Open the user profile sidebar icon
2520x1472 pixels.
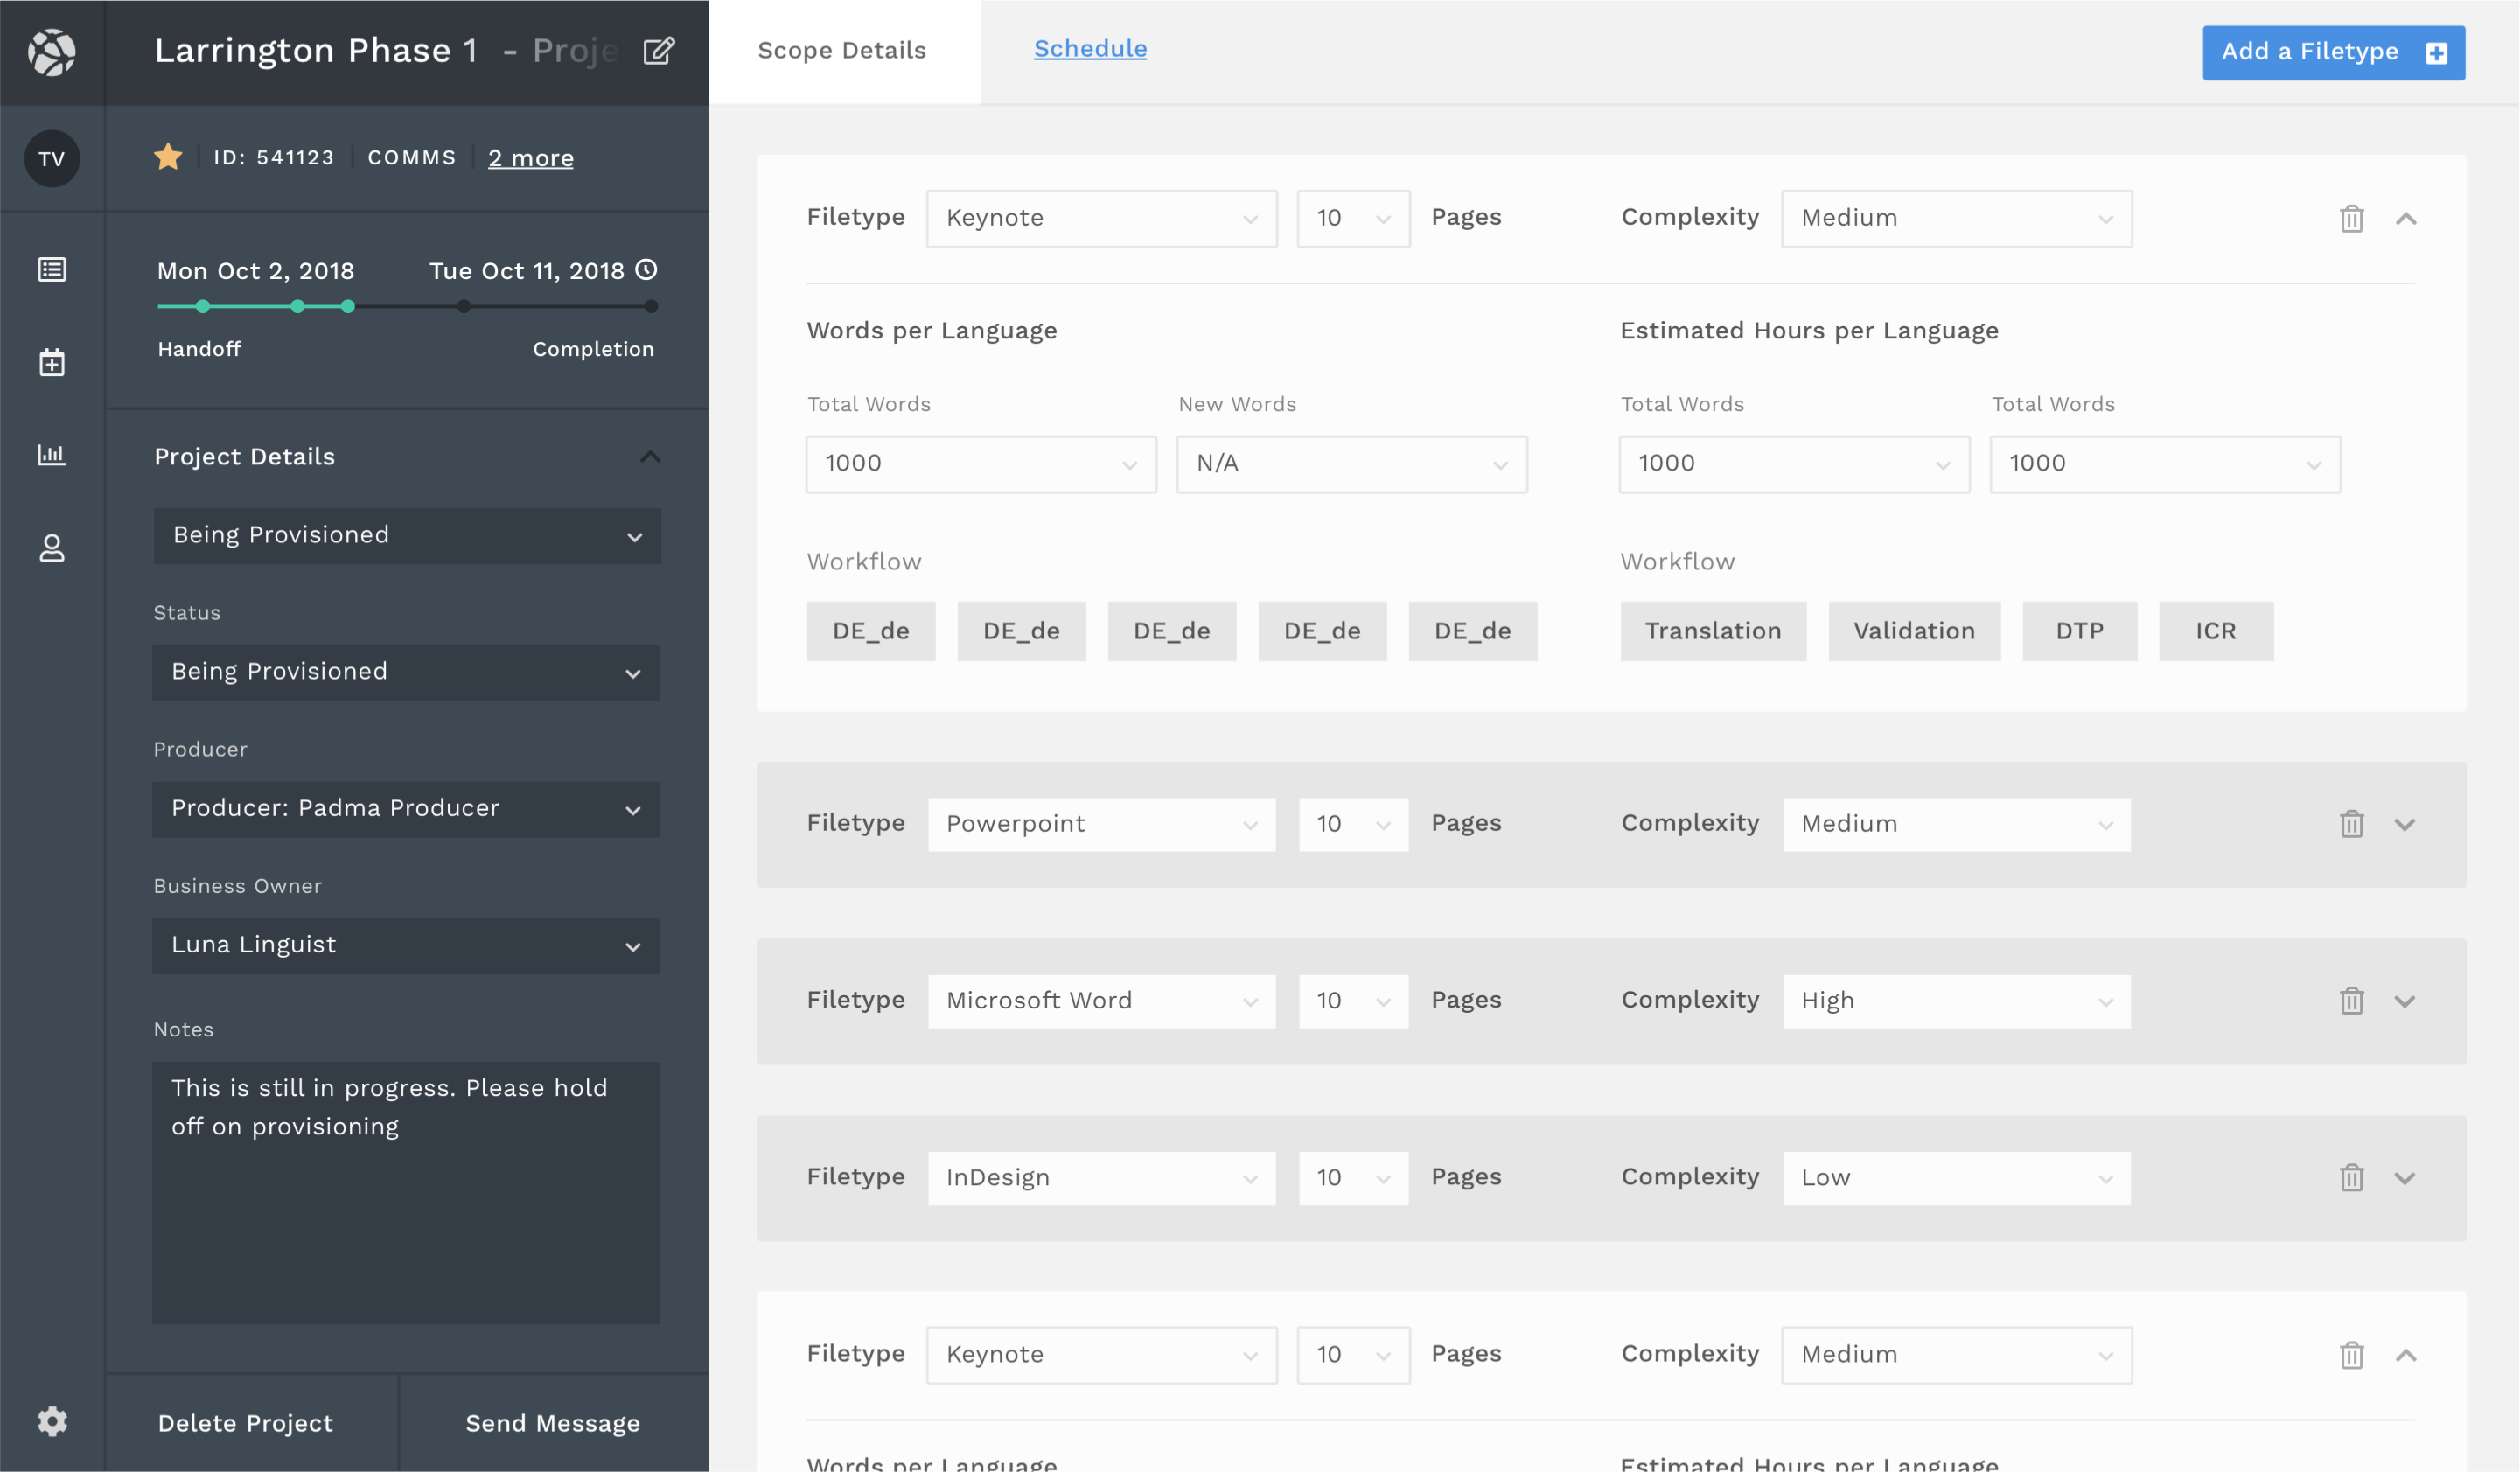[x=52, y=548]
